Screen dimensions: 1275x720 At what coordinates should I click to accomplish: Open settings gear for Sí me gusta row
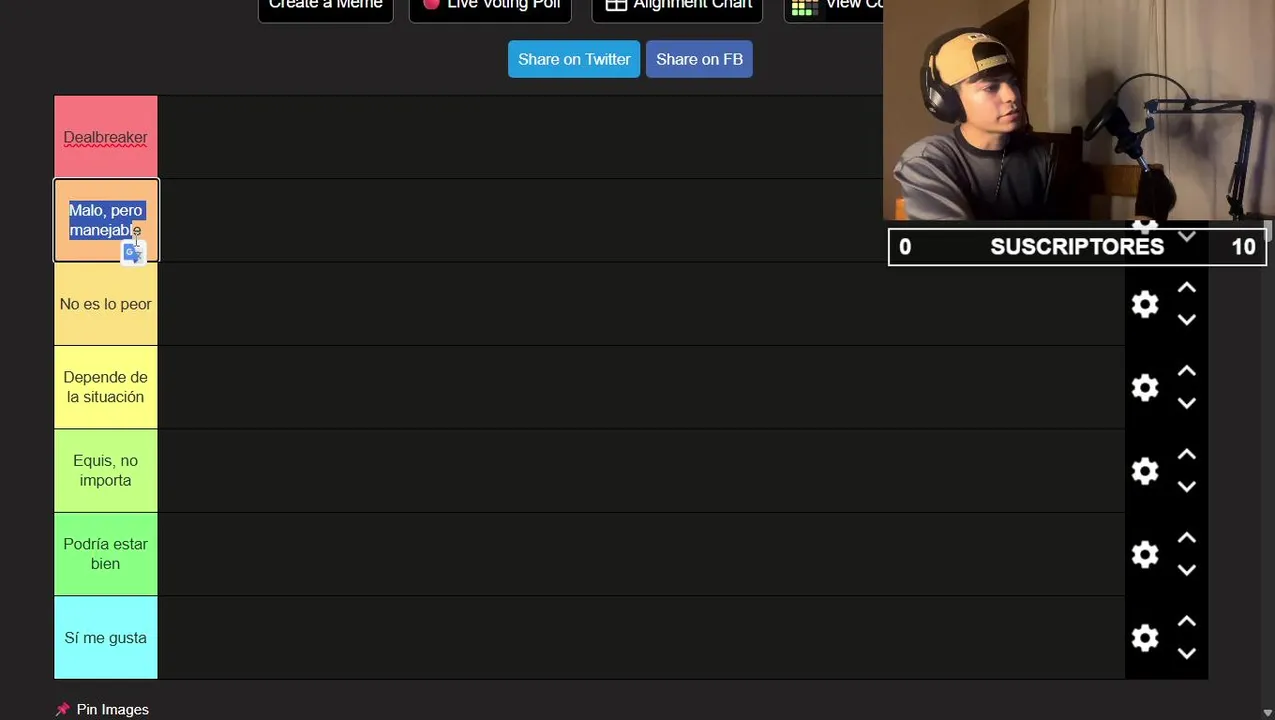(x=1145, y=638)
